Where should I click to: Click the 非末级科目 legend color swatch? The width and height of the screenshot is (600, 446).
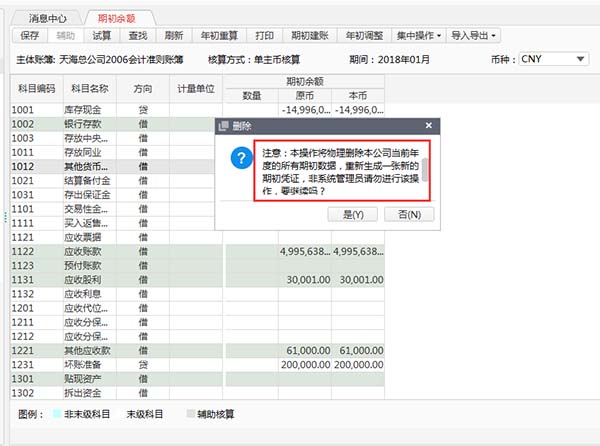[57, 413]
